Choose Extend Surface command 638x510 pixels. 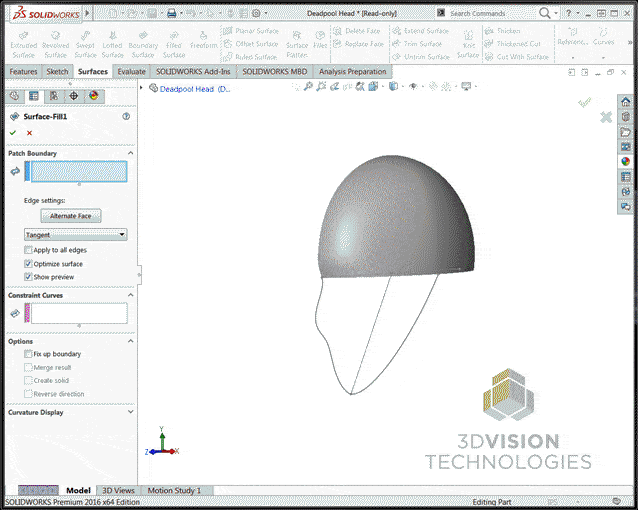(420, 31)
